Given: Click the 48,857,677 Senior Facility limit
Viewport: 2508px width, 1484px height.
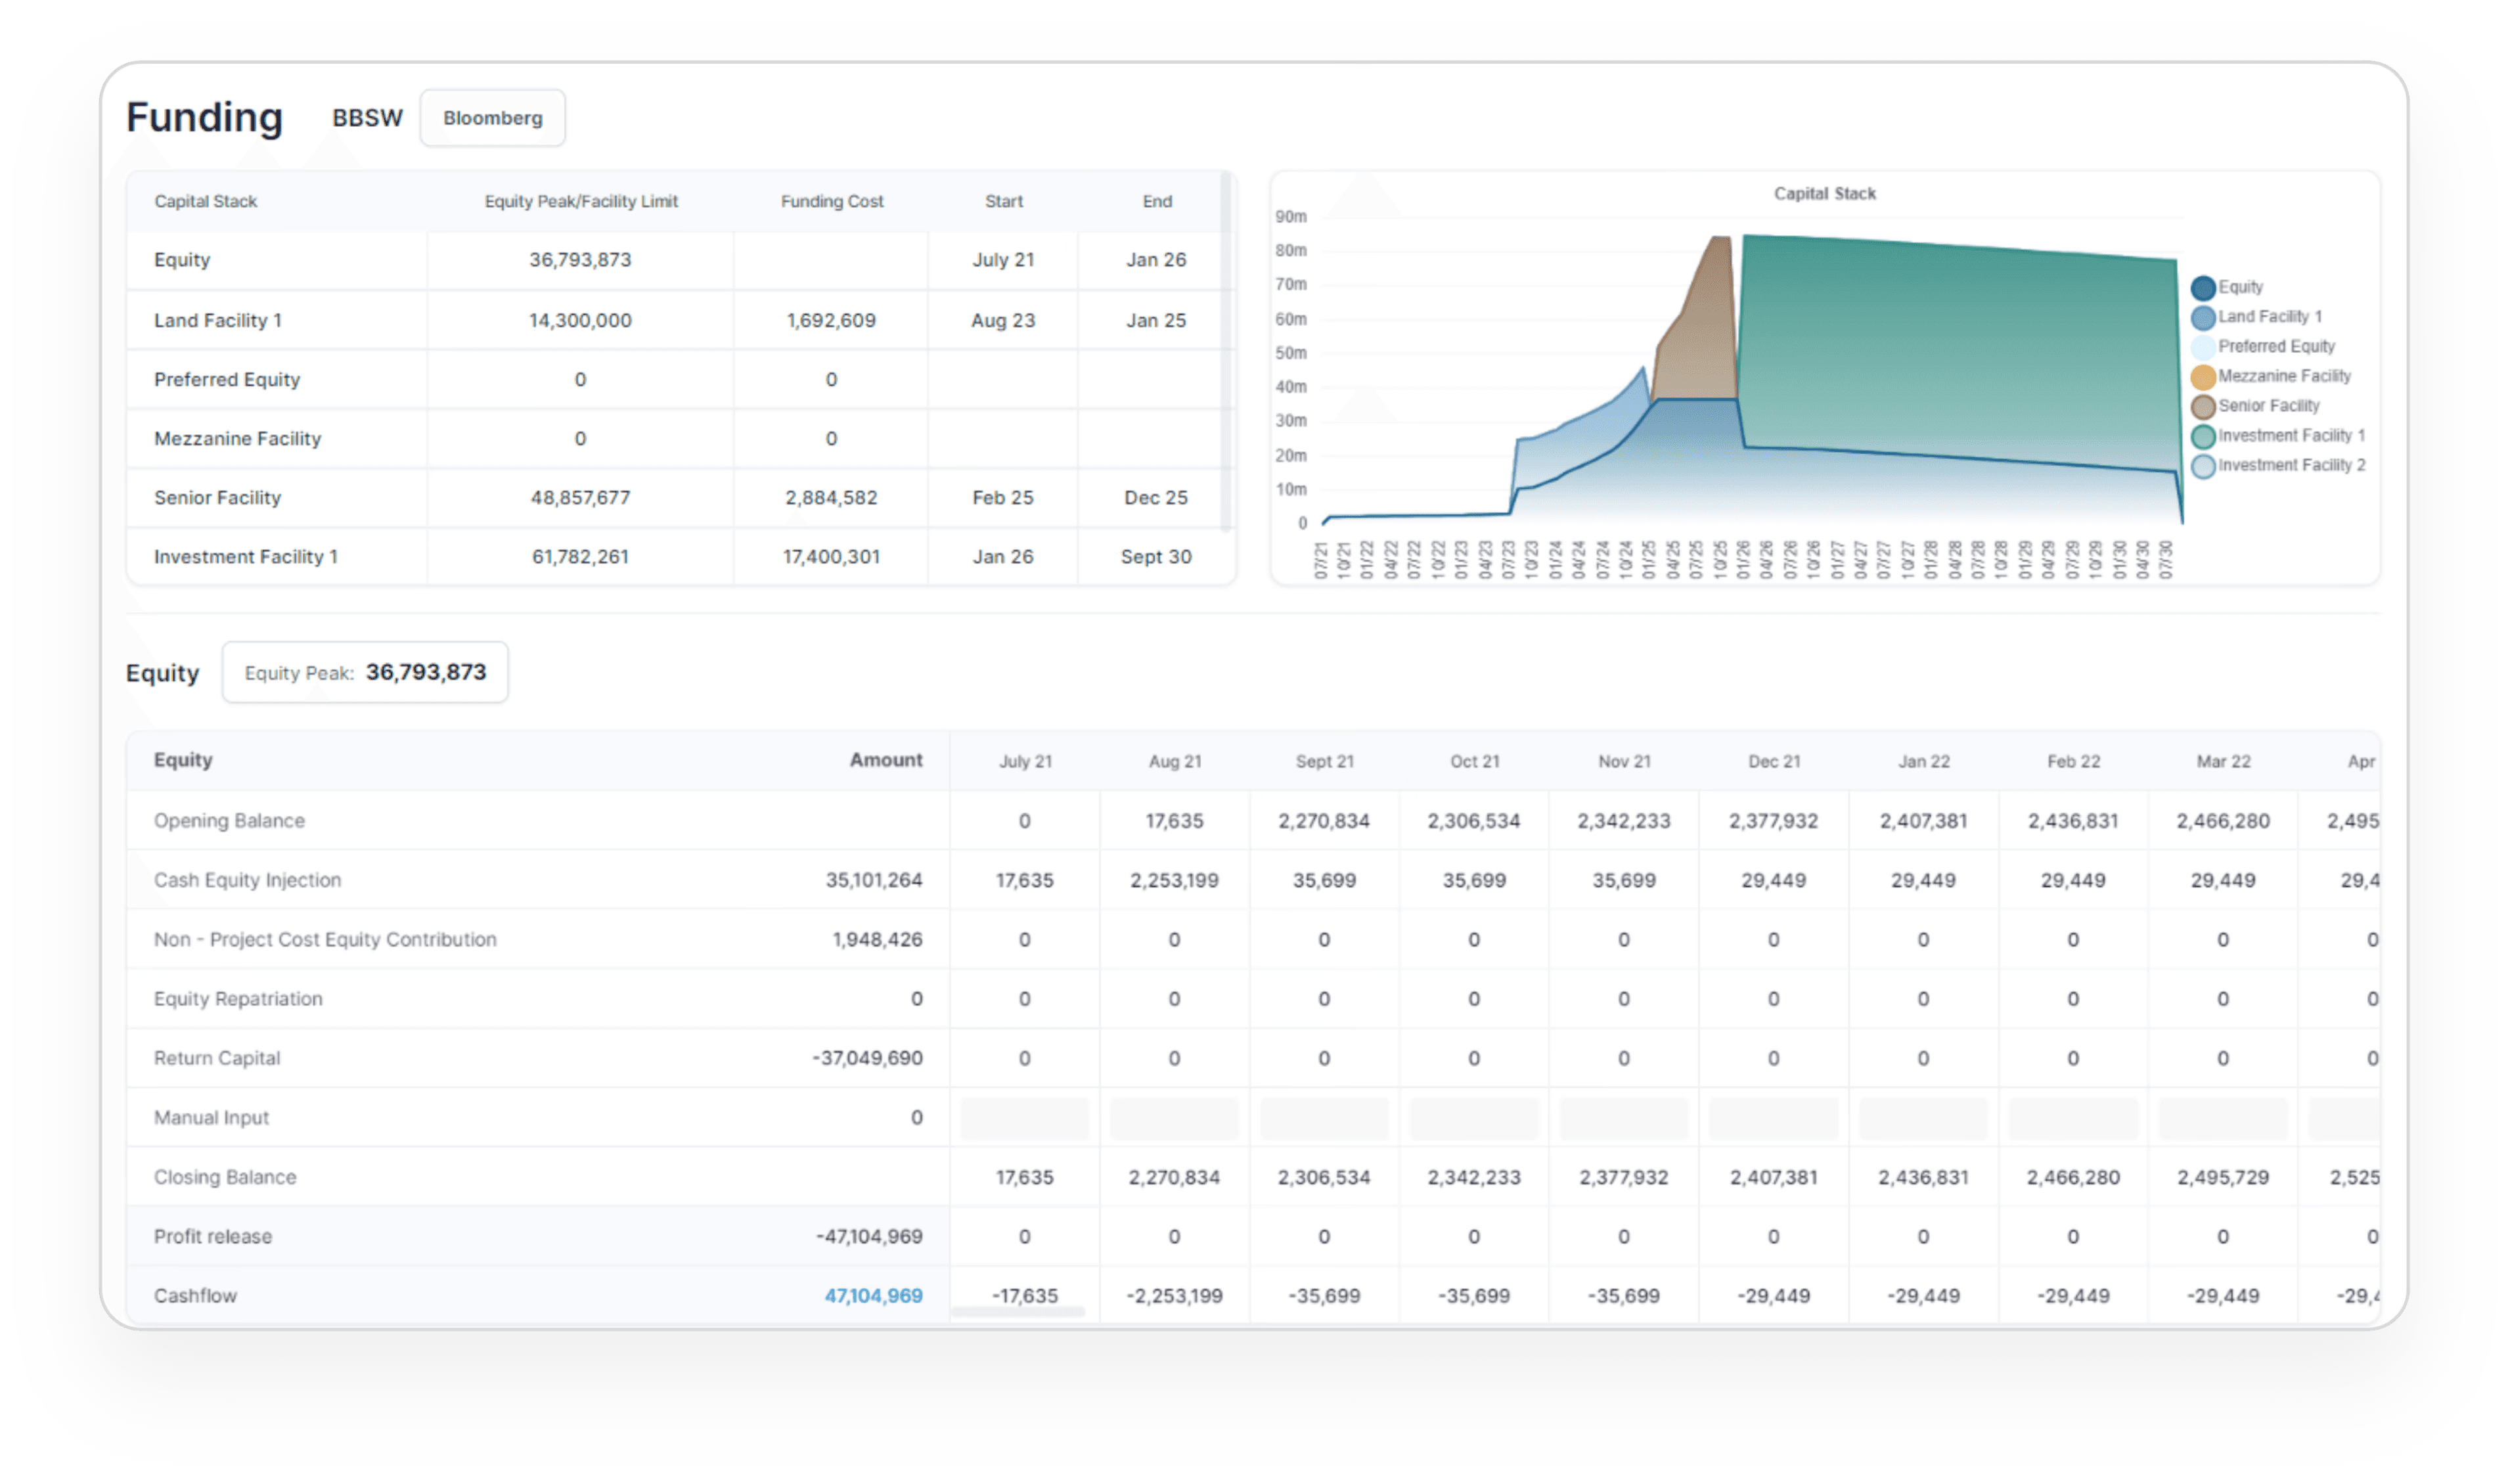Looking at the screenshot, I should pos(580,497).
